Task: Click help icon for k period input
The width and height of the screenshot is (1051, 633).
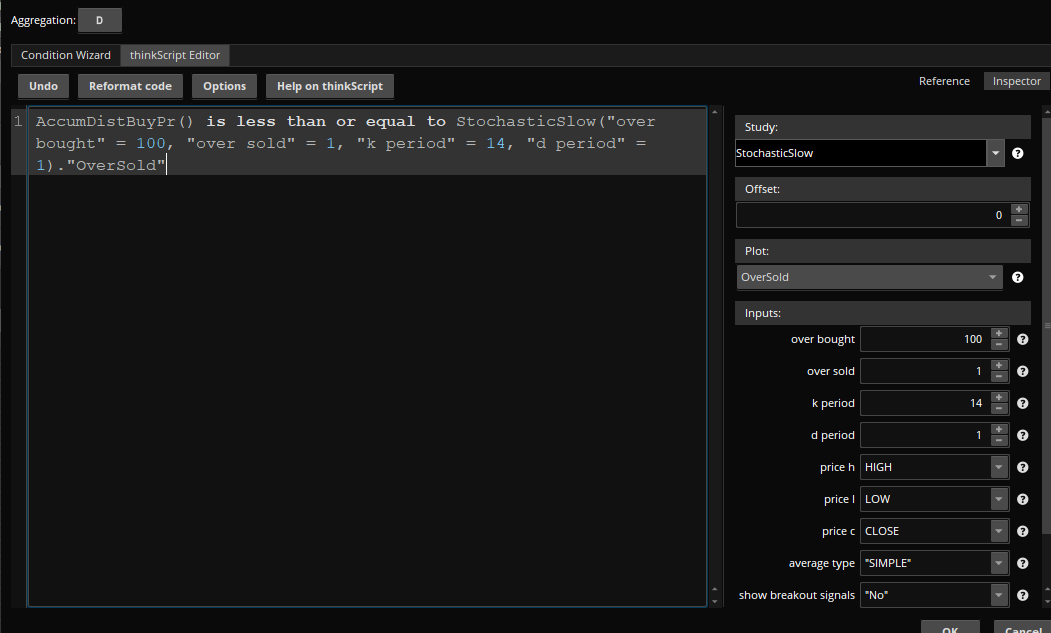Action: 1022,404
